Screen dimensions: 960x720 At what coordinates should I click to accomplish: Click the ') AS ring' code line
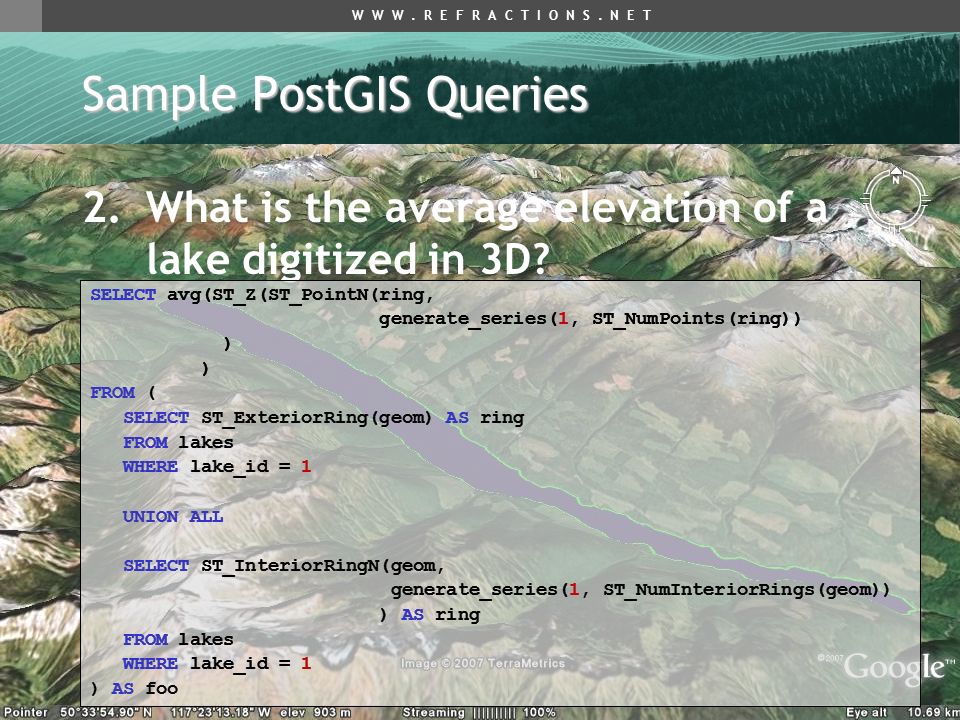[x=429, y=614]
